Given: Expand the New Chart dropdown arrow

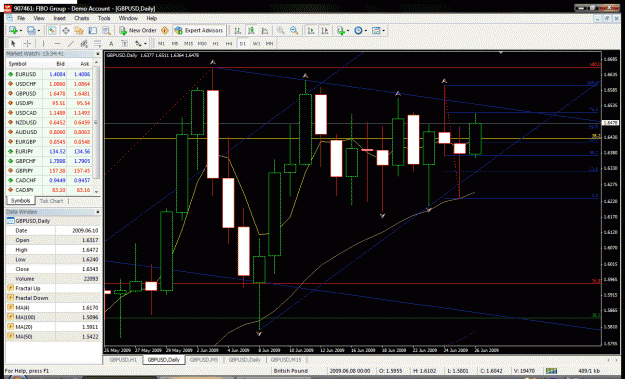Looking at the screenshot, I should point(20,31).
